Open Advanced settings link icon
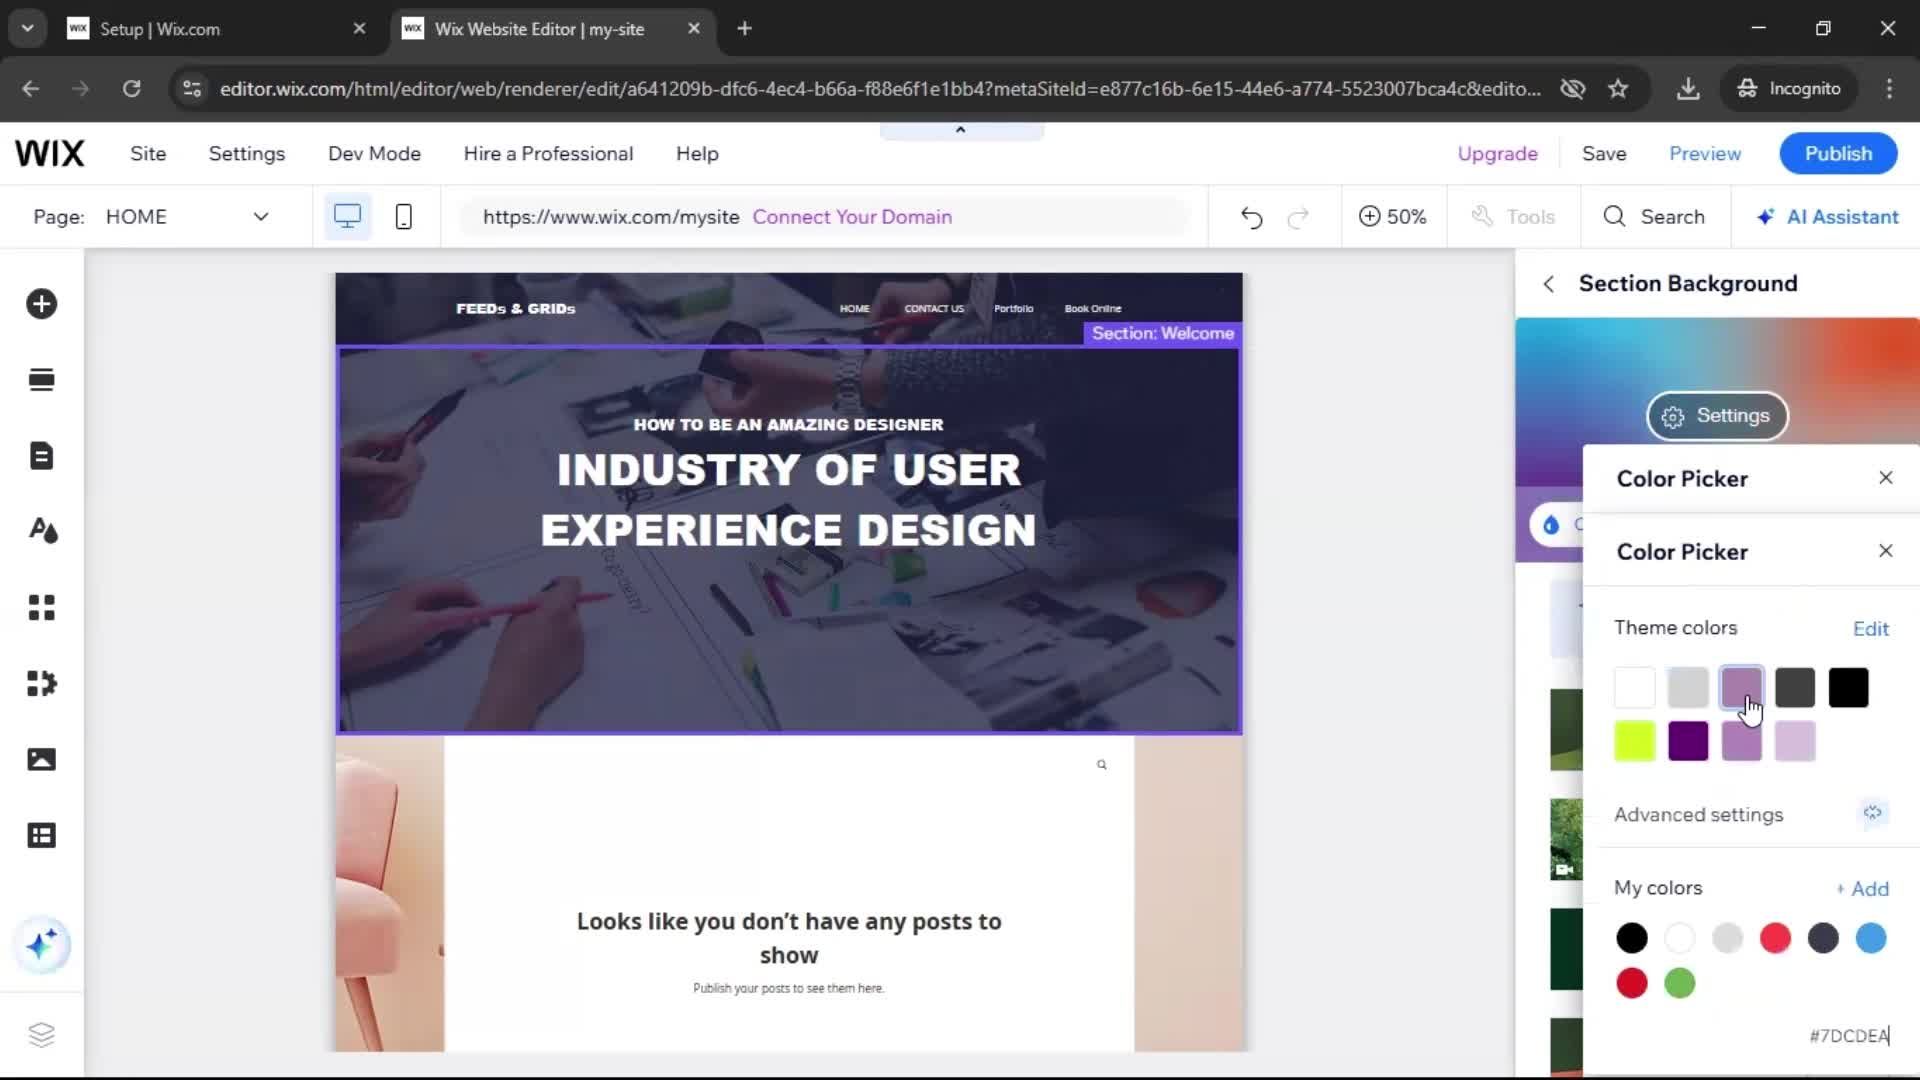This screenshot has width=1920, height=1080. click(1872, 814)
